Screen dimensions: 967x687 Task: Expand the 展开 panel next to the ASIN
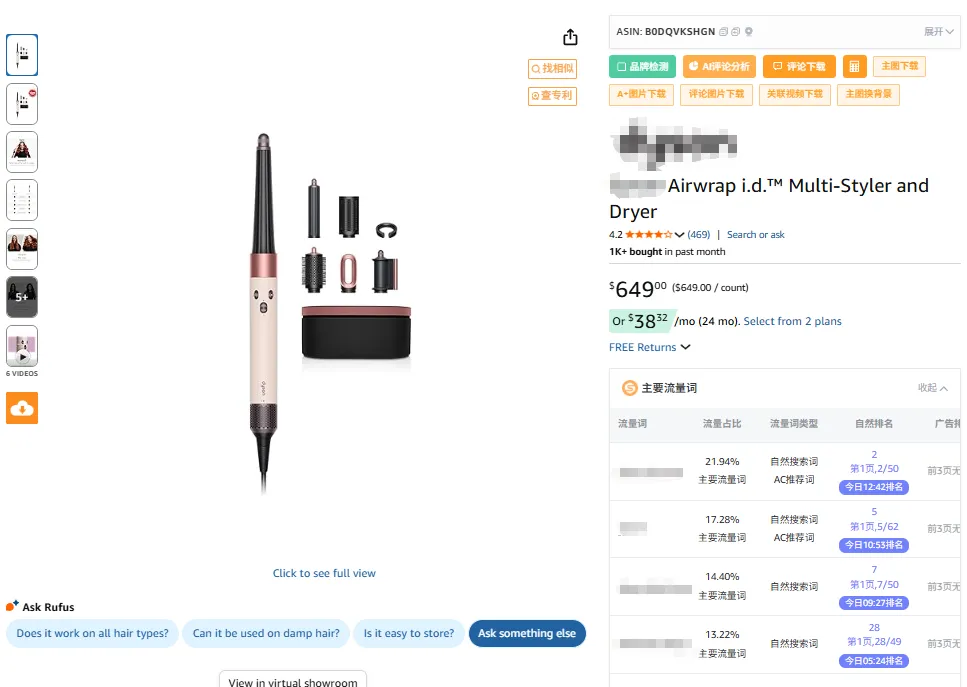(x=936, y=31)
